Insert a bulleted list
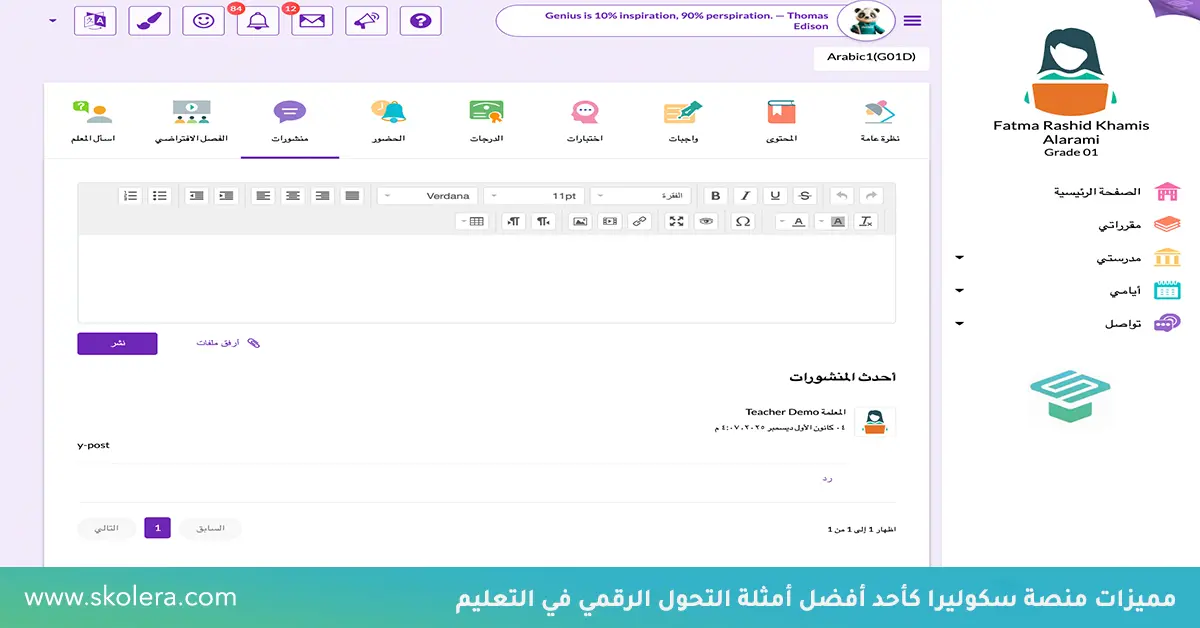 (160, 196)
